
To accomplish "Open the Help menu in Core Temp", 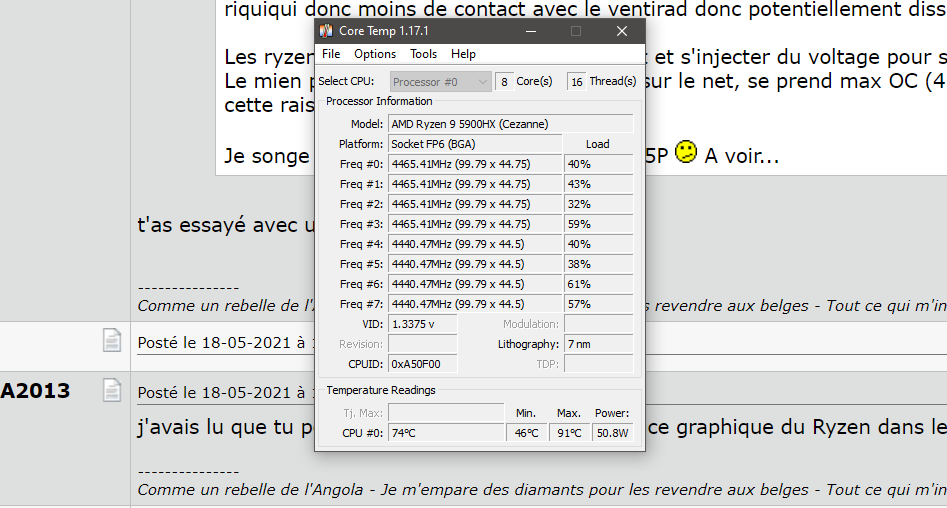I will (463, 54).
